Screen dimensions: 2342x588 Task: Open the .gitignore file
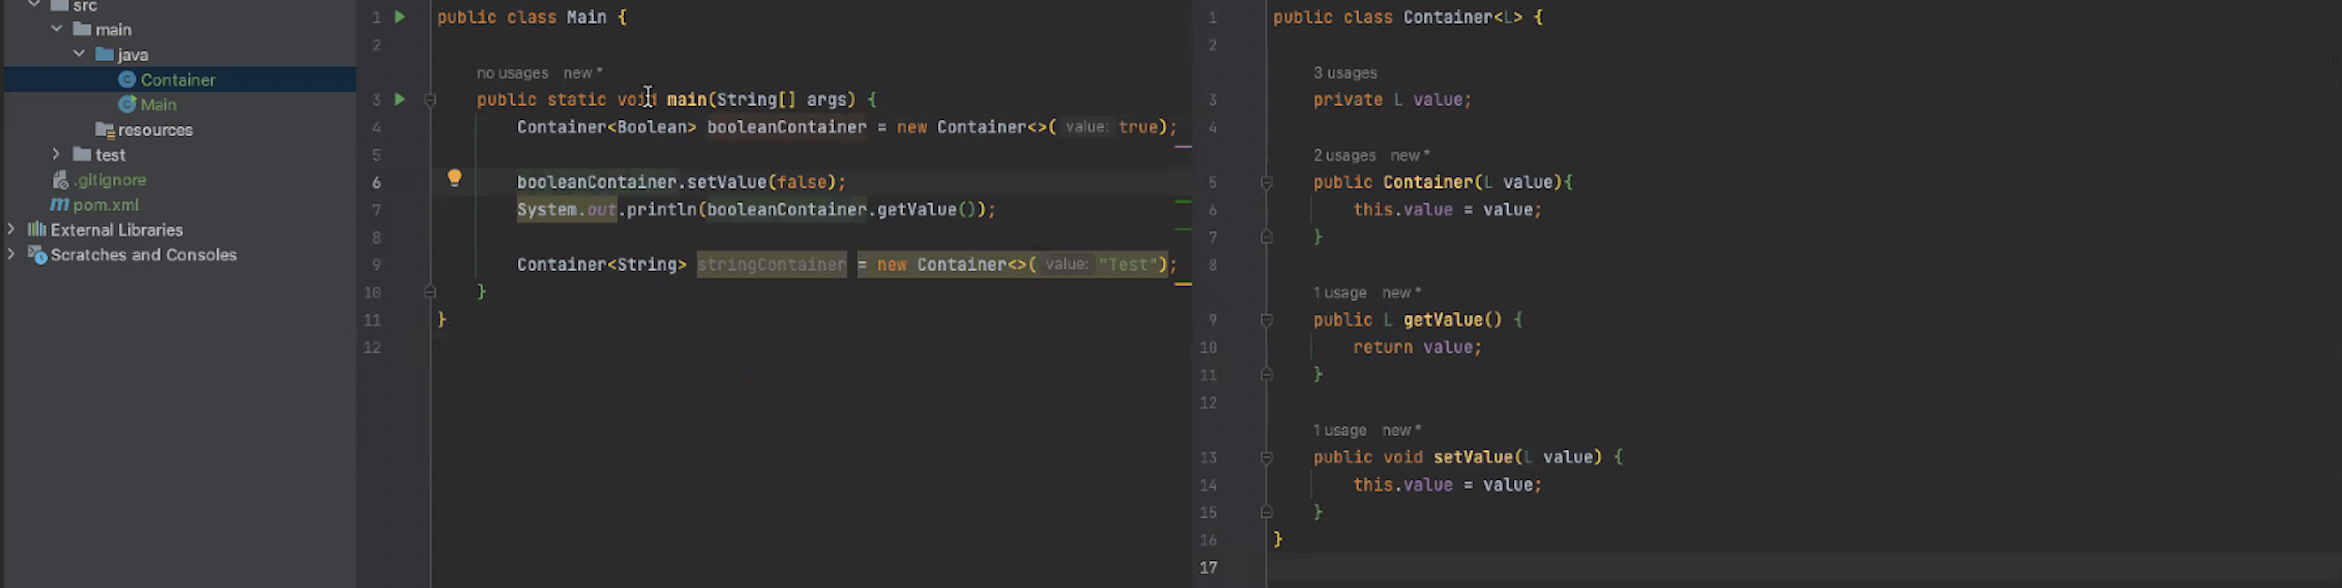click(x=110, y=180)
